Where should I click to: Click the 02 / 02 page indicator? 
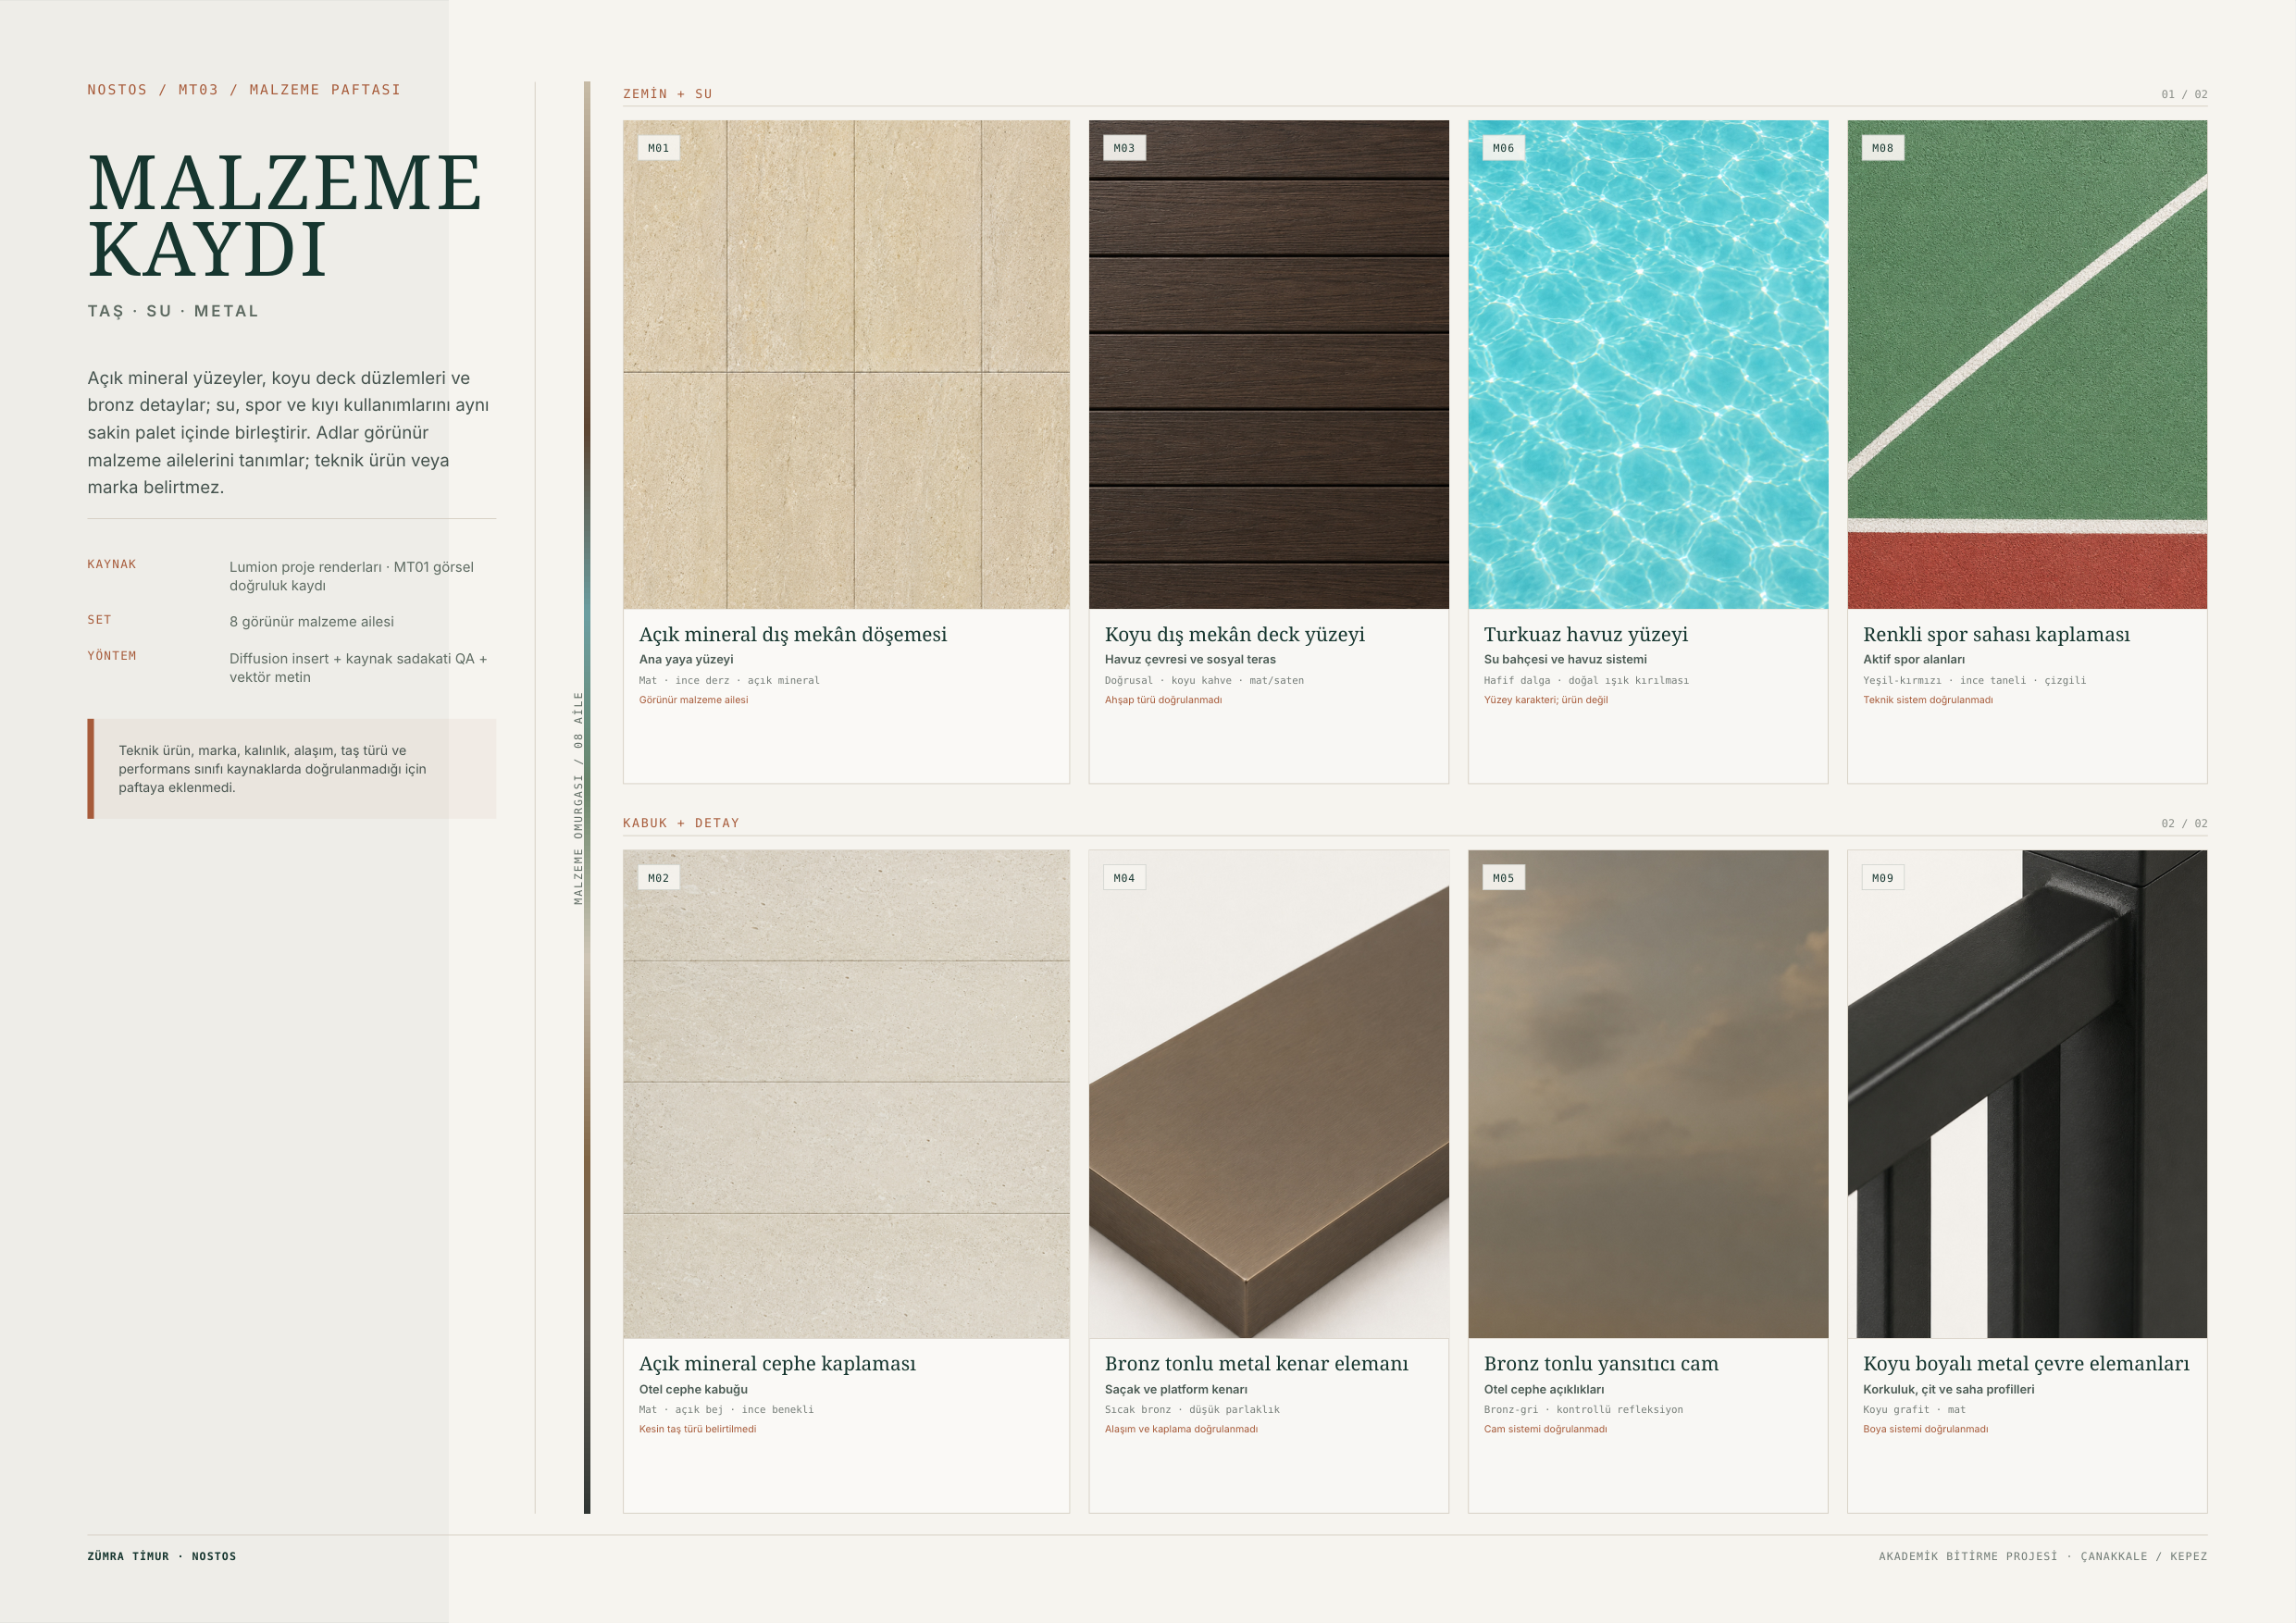2184,823
